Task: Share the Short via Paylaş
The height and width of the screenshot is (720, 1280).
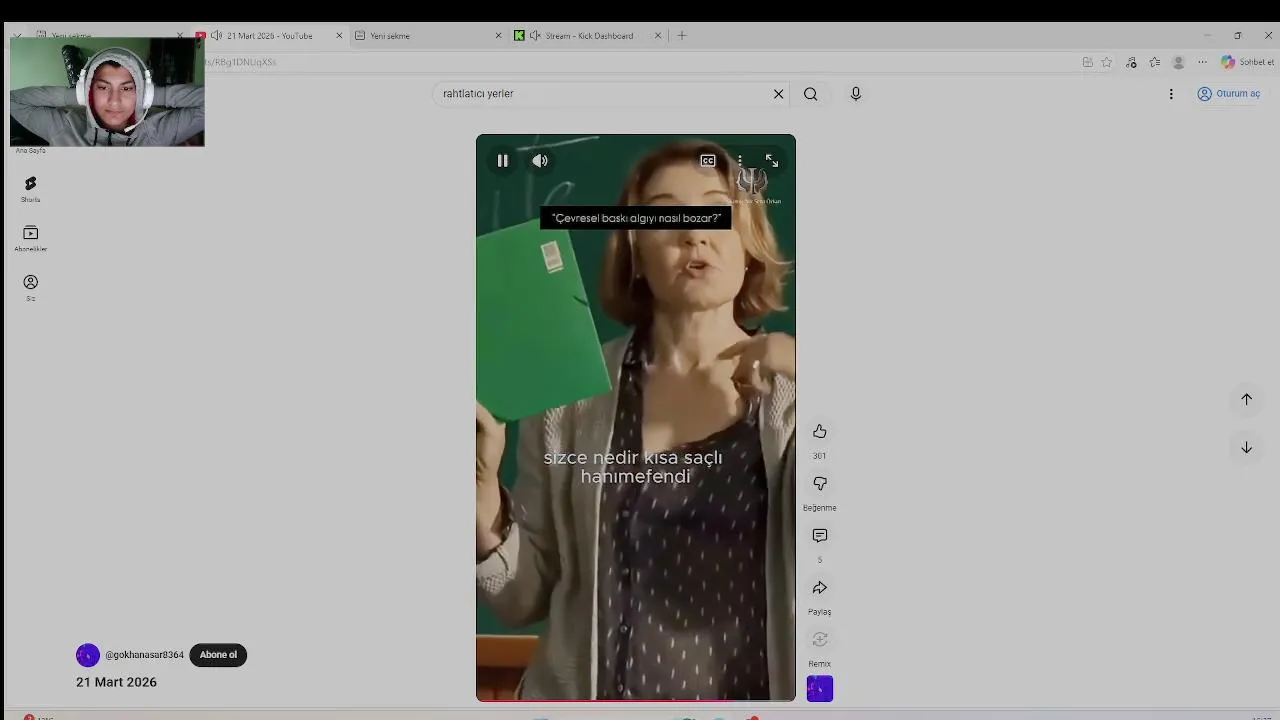Action: [820, 587]
